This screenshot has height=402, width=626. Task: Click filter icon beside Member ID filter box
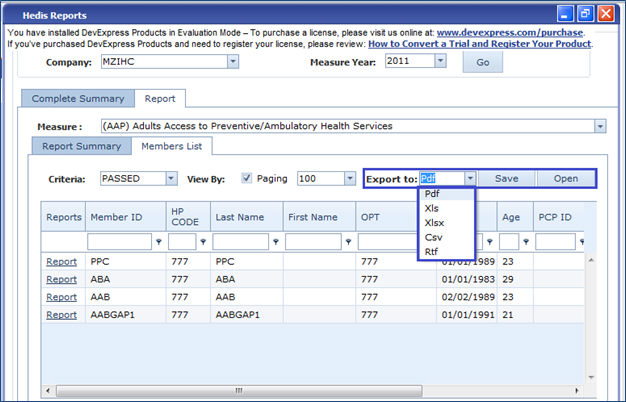pos(158,242)
